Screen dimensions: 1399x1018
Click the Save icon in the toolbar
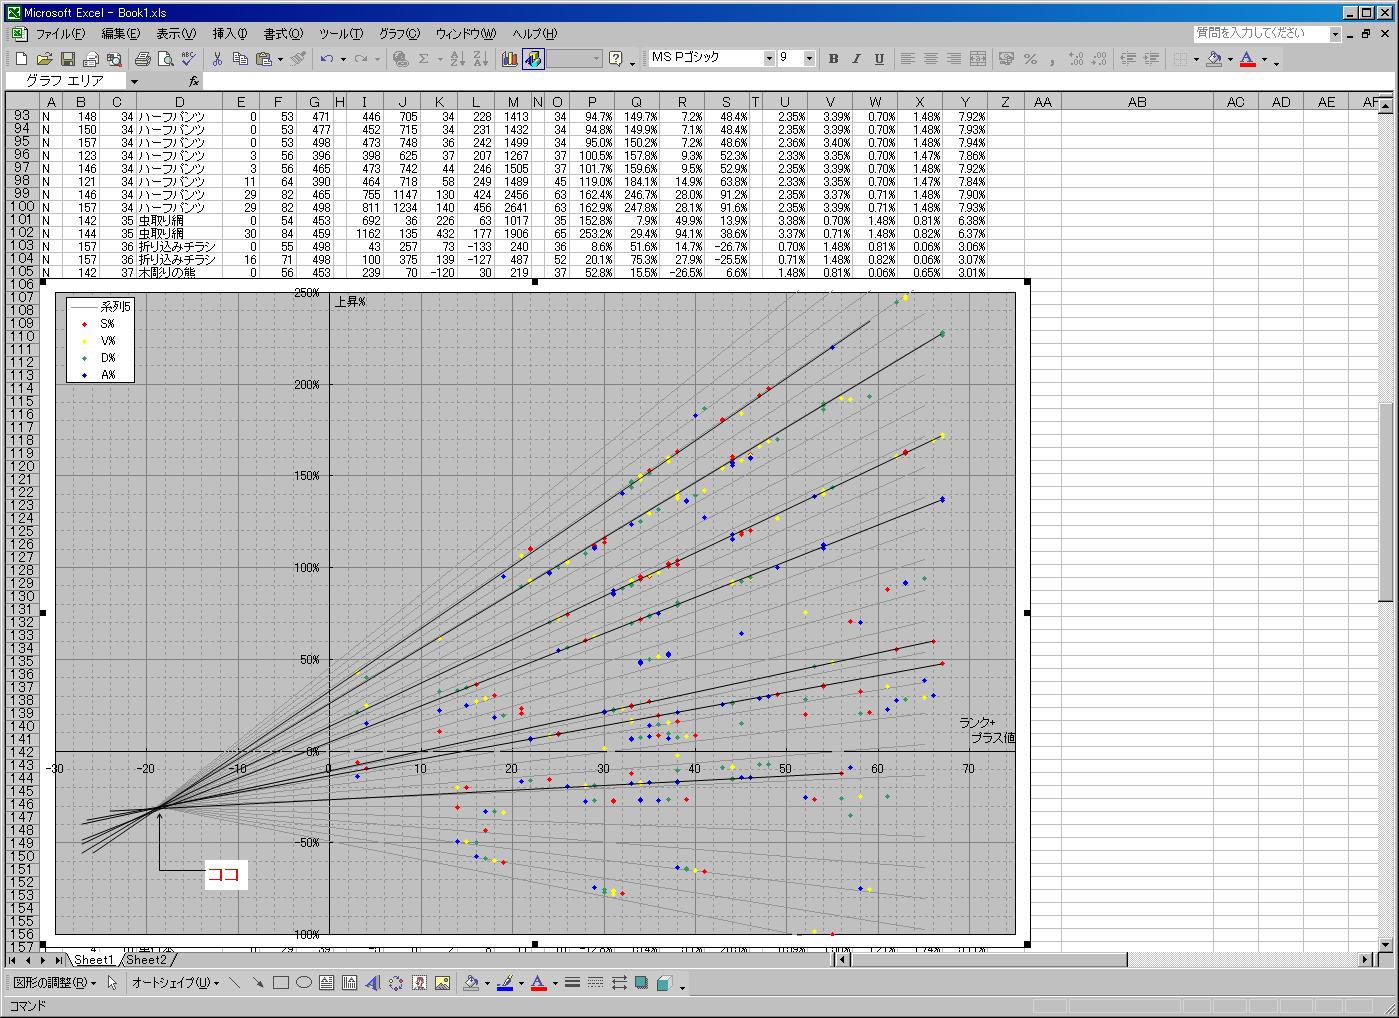[x=67, y=59]
